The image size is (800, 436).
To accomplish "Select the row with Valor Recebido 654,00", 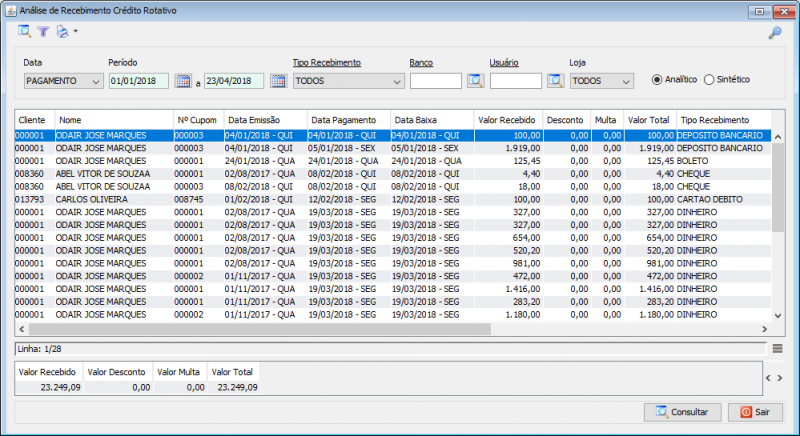I will click(393, 238).
